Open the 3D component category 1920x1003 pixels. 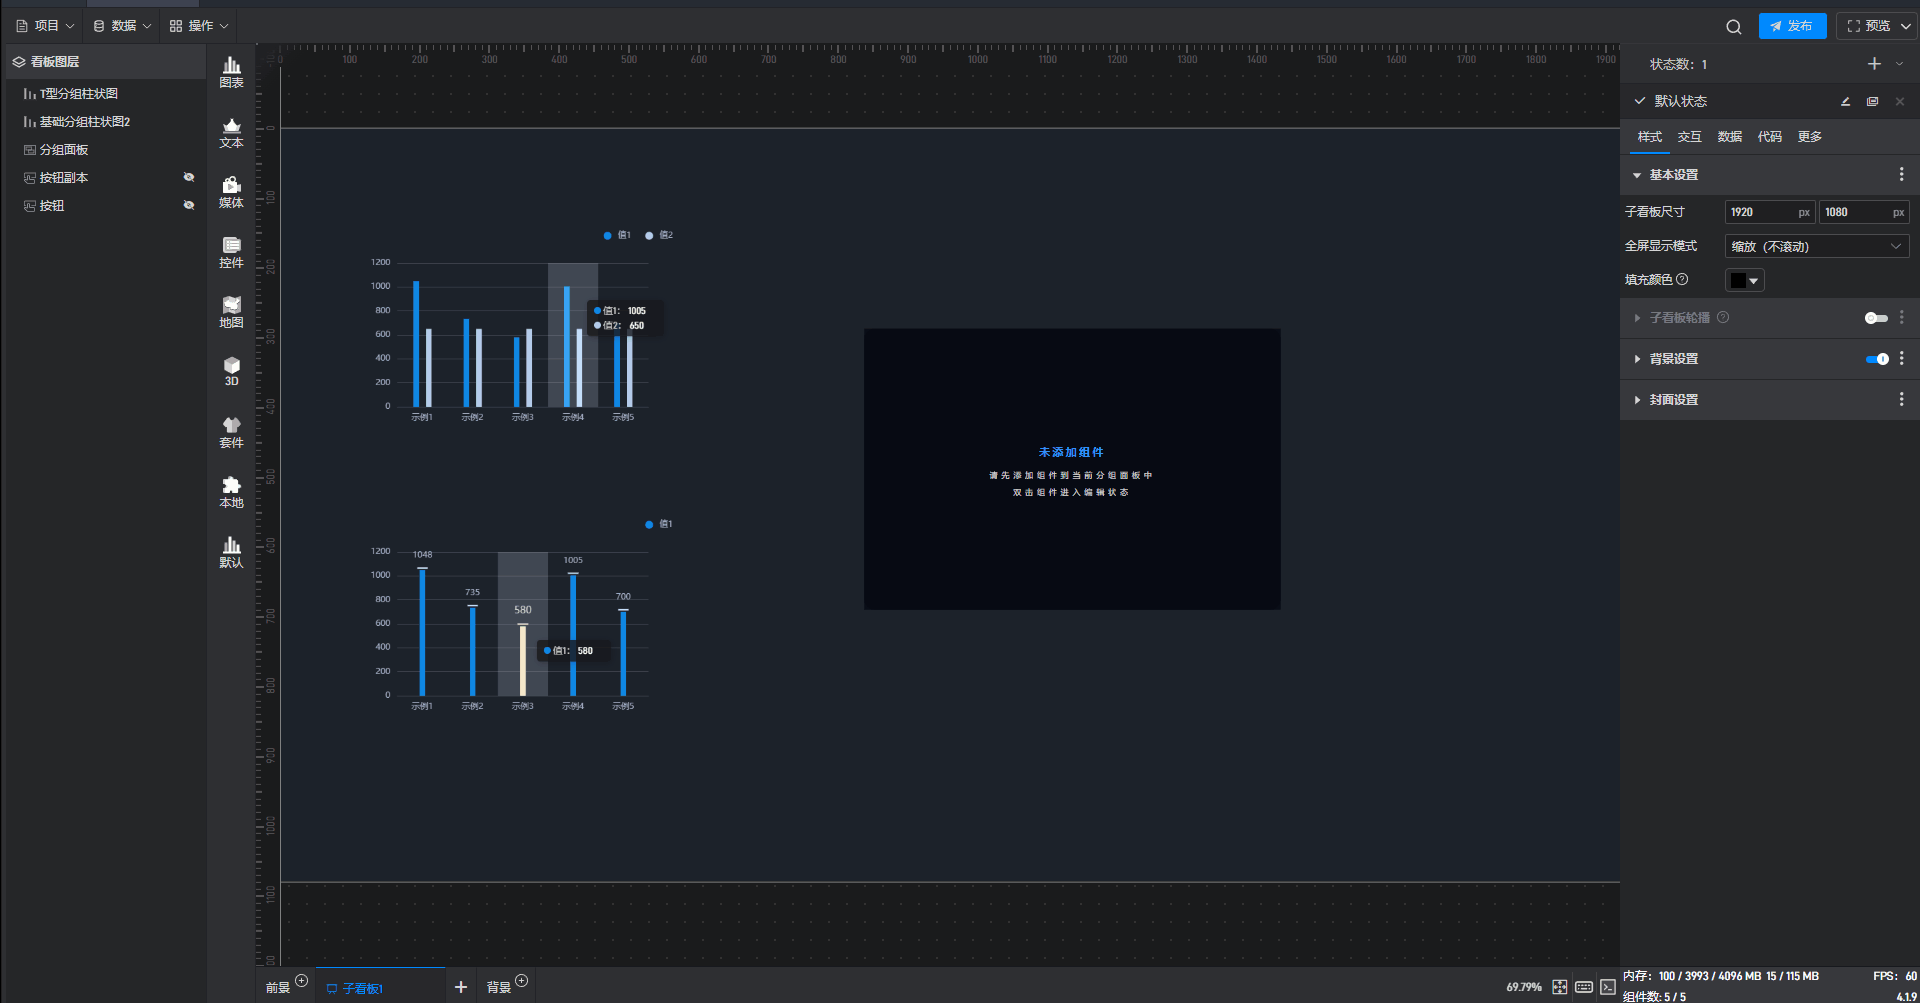pyautogui.click(x=231, y=371)
